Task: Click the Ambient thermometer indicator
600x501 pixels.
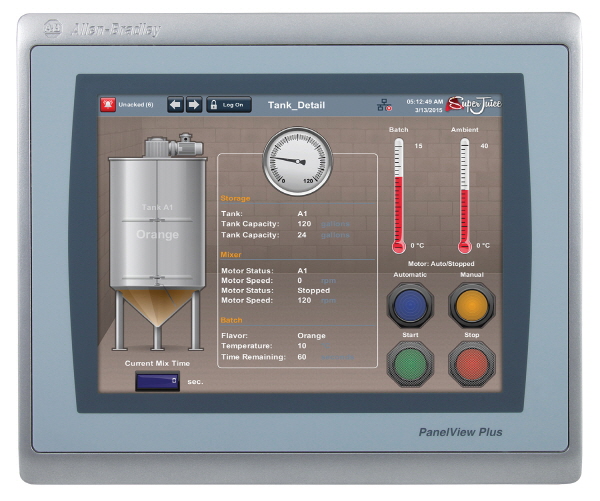Action: (x=463, y=195)
